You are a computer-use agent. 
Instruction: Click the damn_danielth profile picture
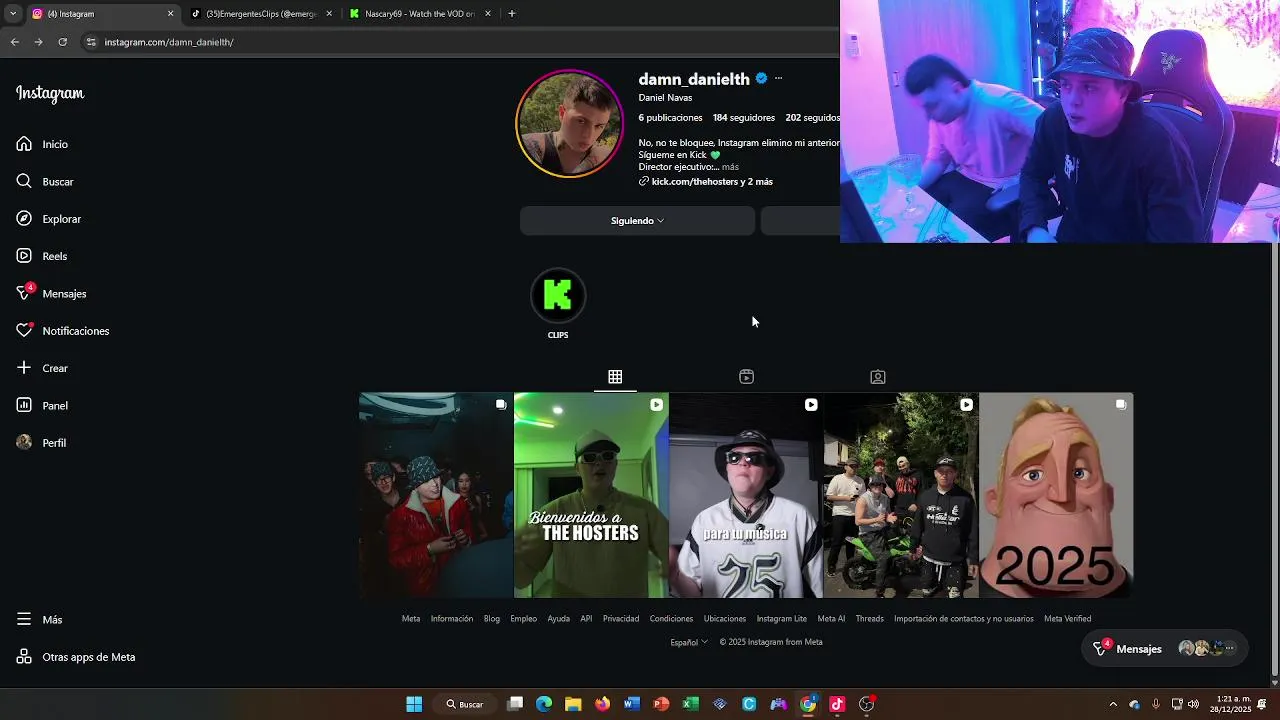point(569,124)
